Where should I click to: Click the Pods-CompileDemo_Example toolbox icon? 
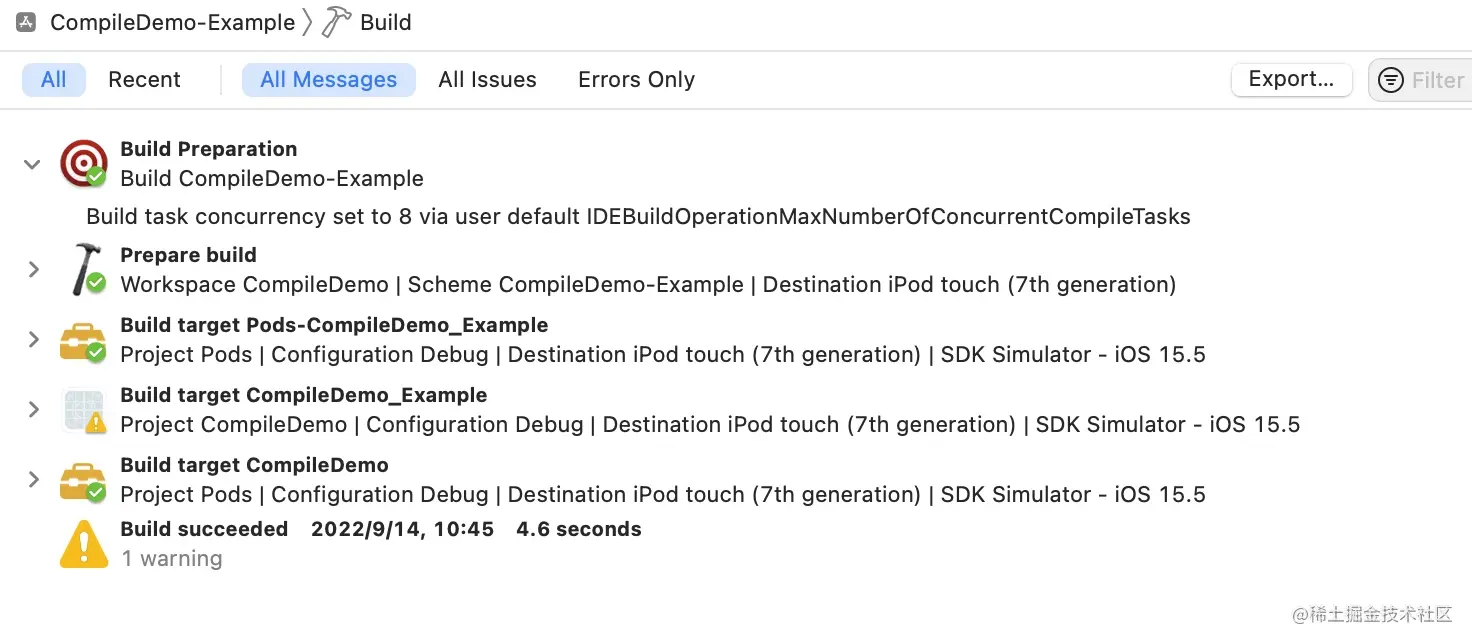tap(84, 339)
